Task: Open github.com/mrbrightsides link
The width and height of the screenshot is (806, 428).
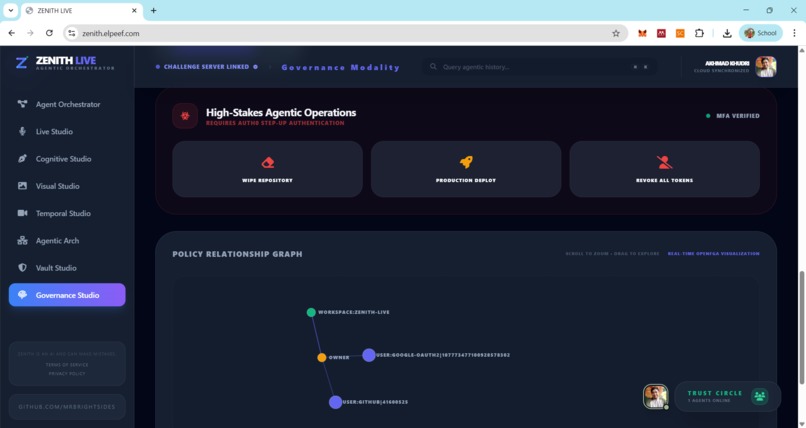Action: coord(67,407)
